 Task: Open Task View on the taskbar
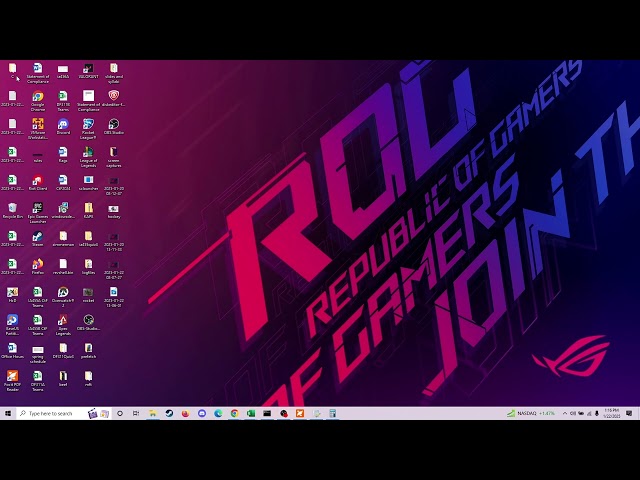[136, 413]
